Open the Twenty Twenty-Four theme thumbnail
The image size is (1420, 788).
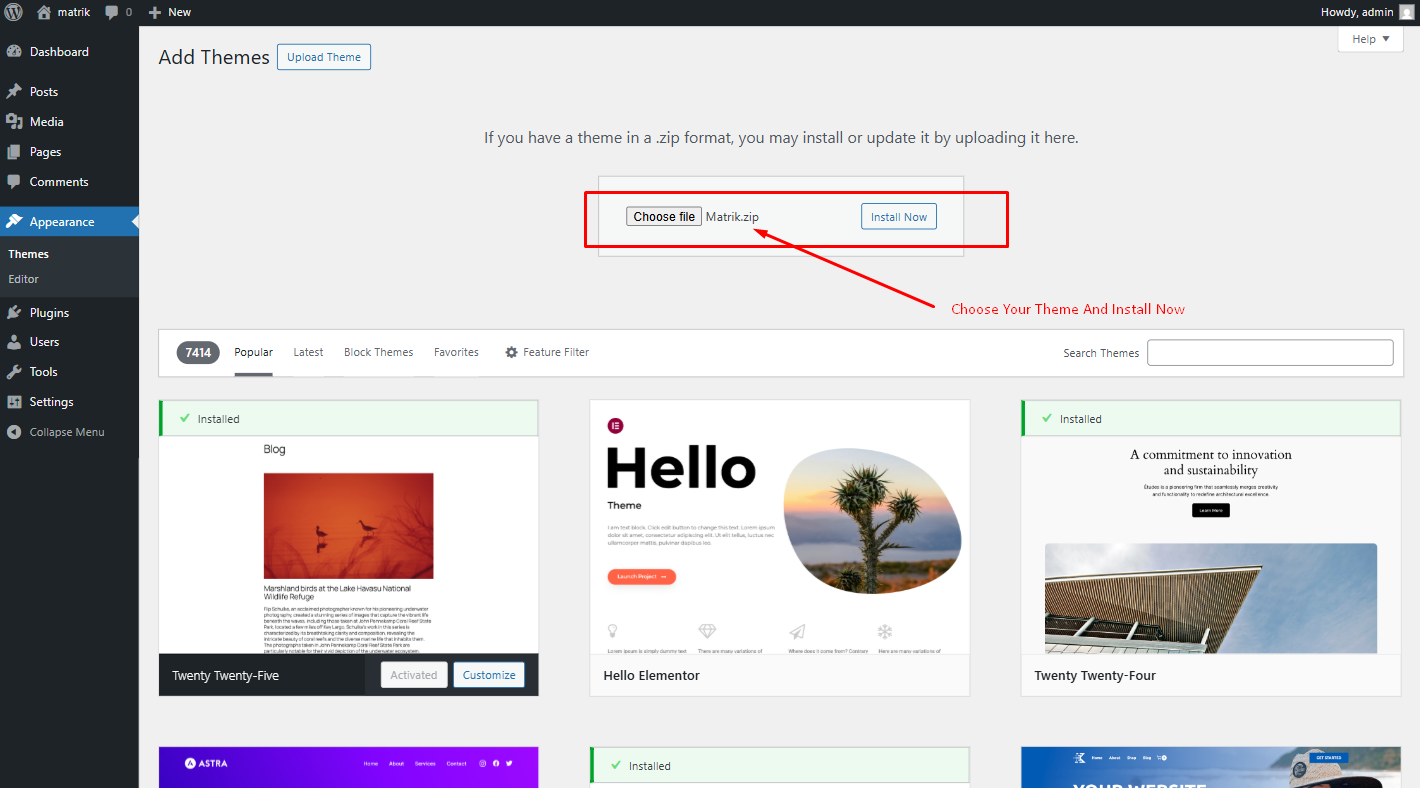[x=1211, y=545]
